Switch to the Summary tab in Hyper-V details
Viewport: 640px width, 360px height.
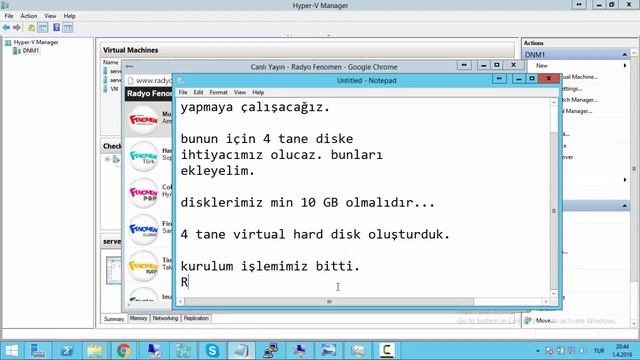(x=114, y=319)
